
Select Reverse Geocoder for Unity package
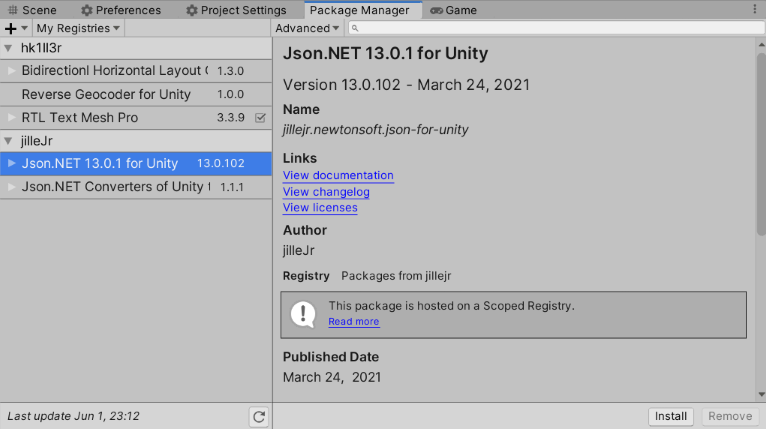(136, 94)
